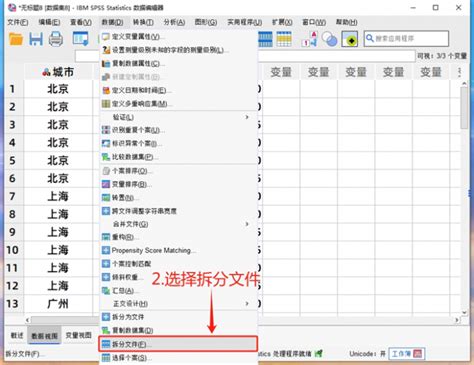Click the Save data floppy icon
The height and width of the screenshot is (365, 474).
click(x=36, y=39)
